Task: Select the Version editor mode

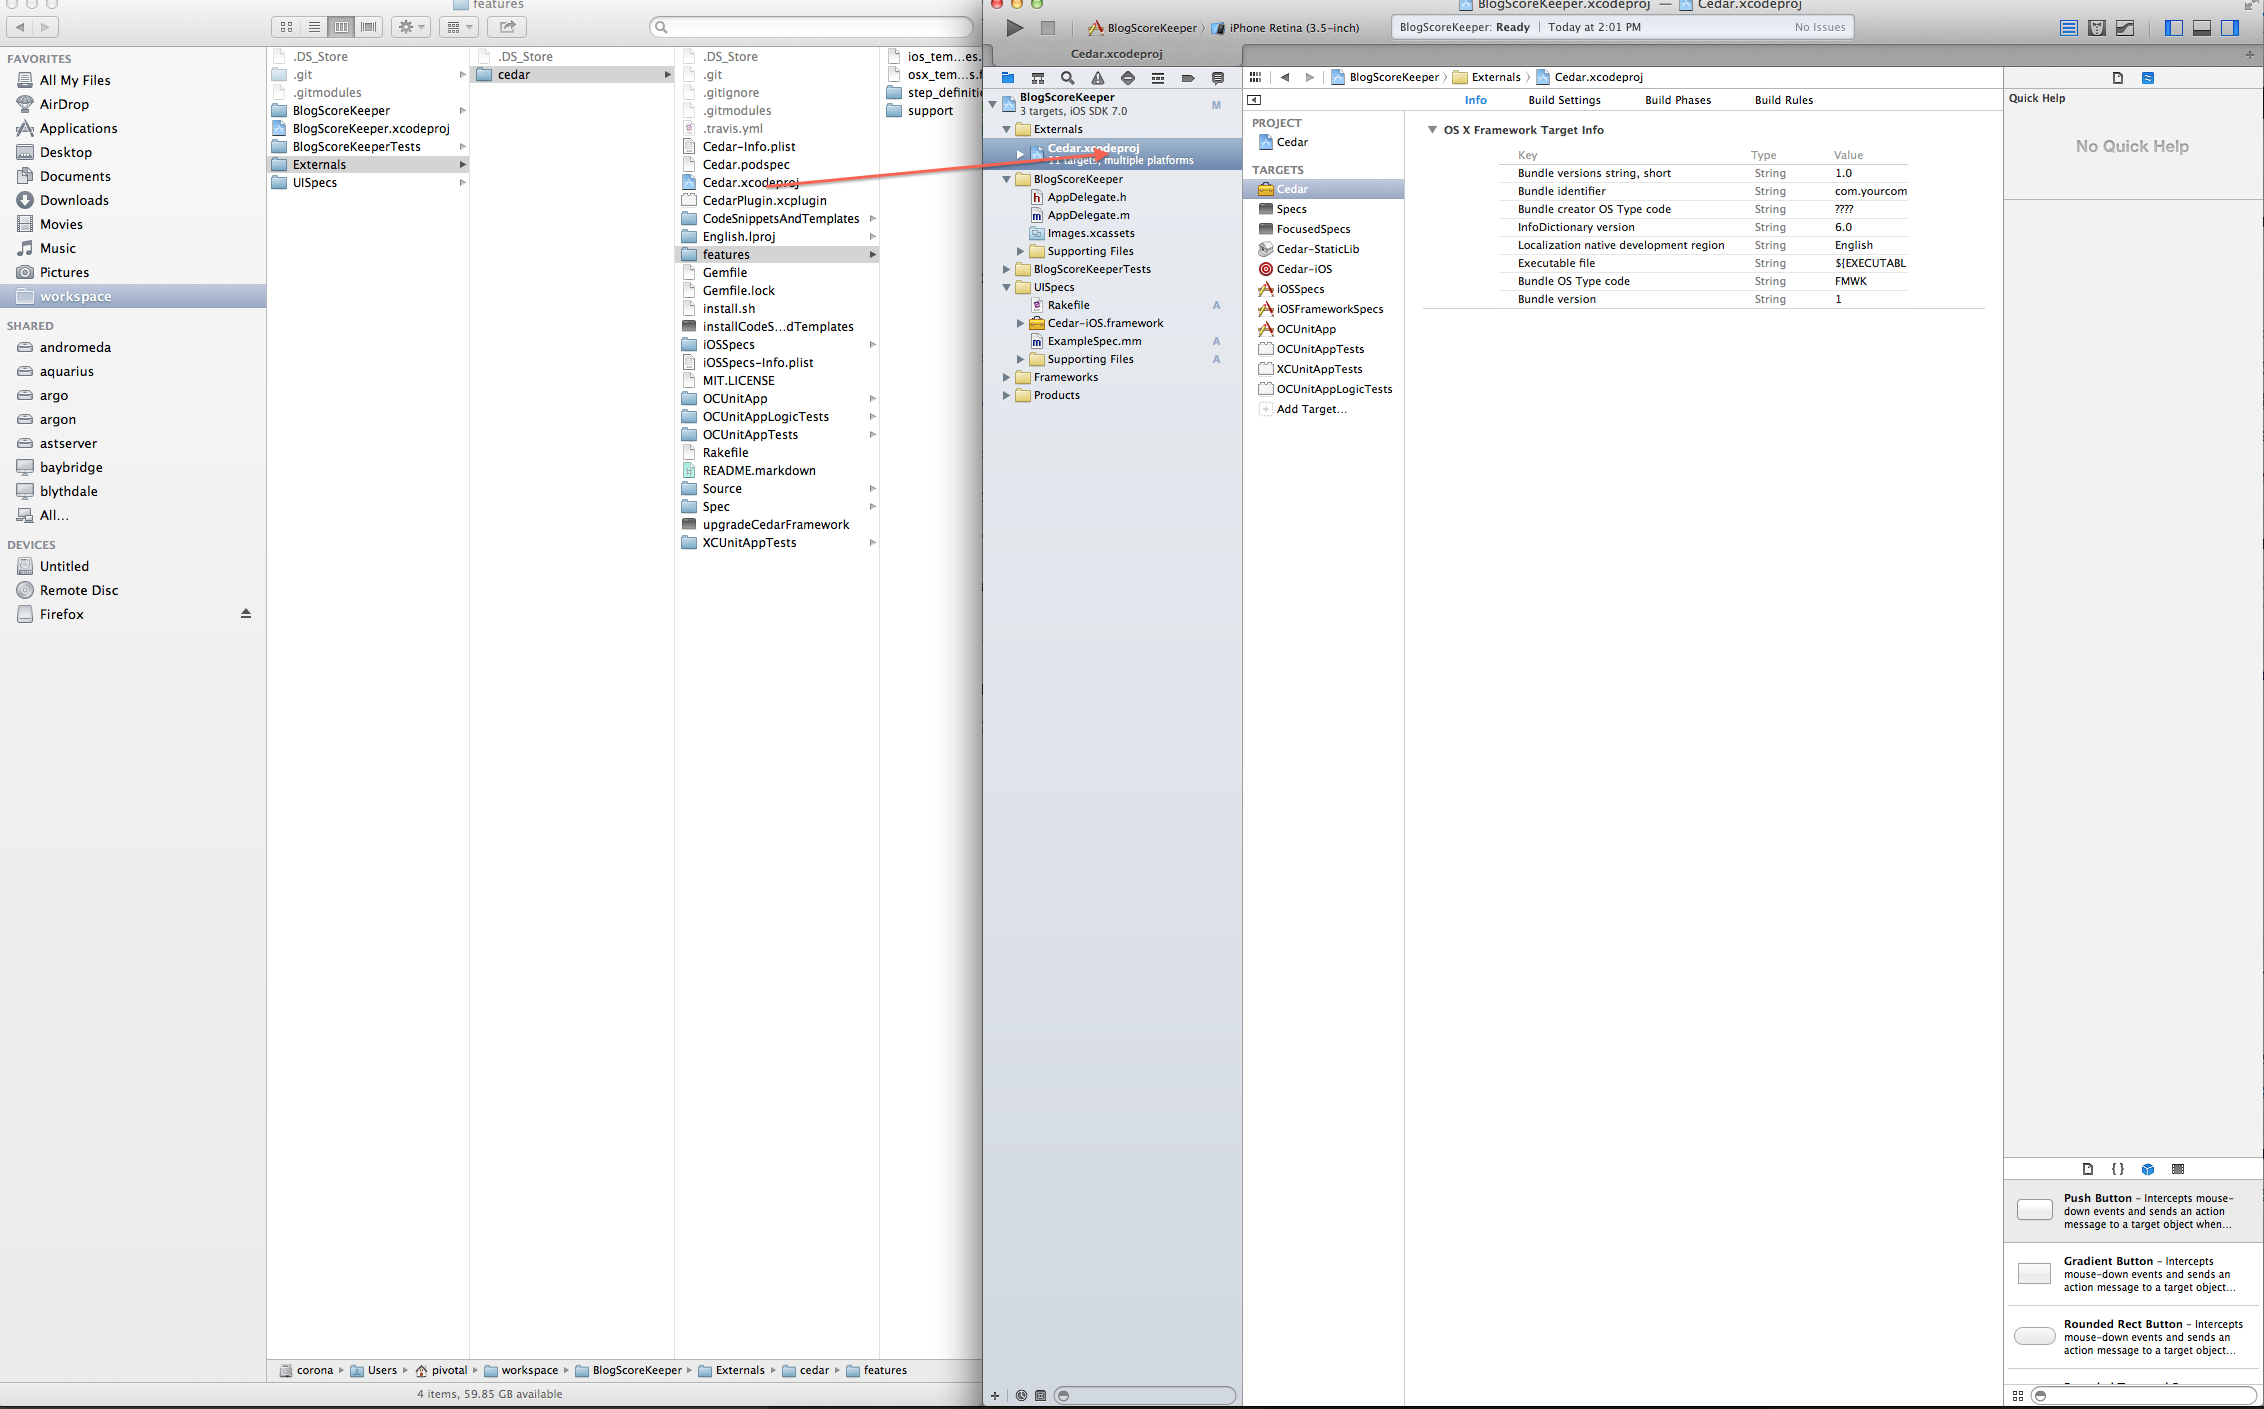Action: point(2125,28)
